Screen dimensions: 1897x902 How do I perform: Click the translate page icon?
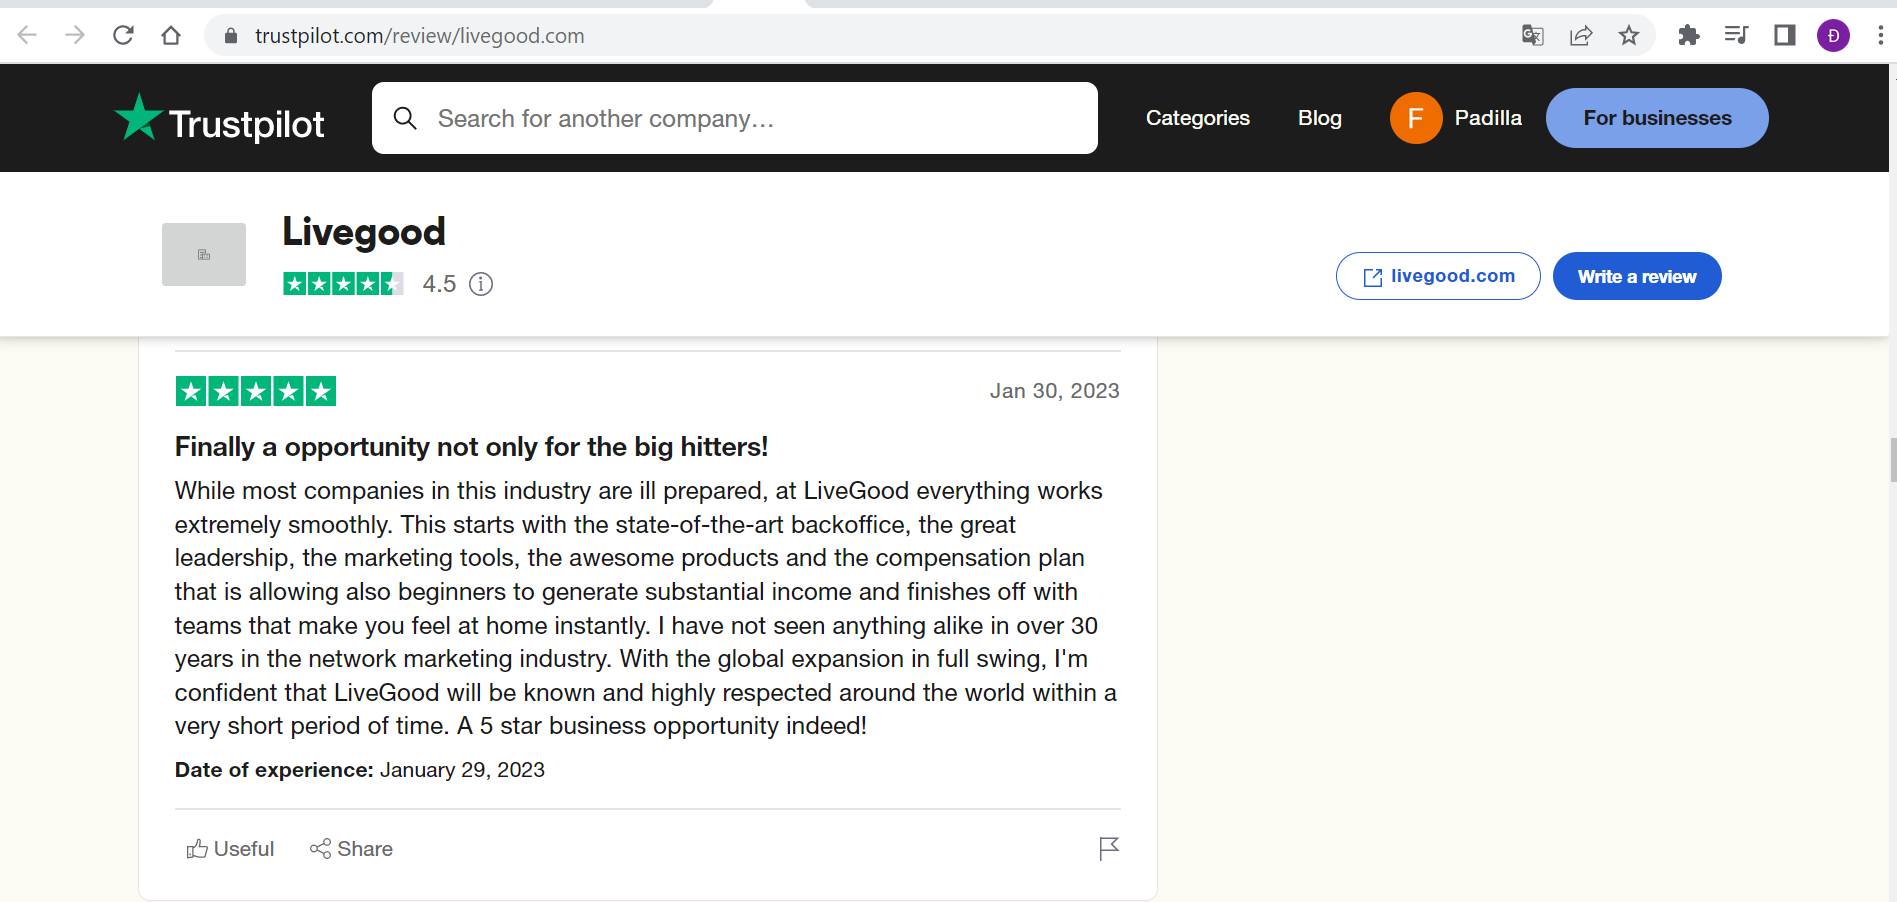coord(1533,36)
